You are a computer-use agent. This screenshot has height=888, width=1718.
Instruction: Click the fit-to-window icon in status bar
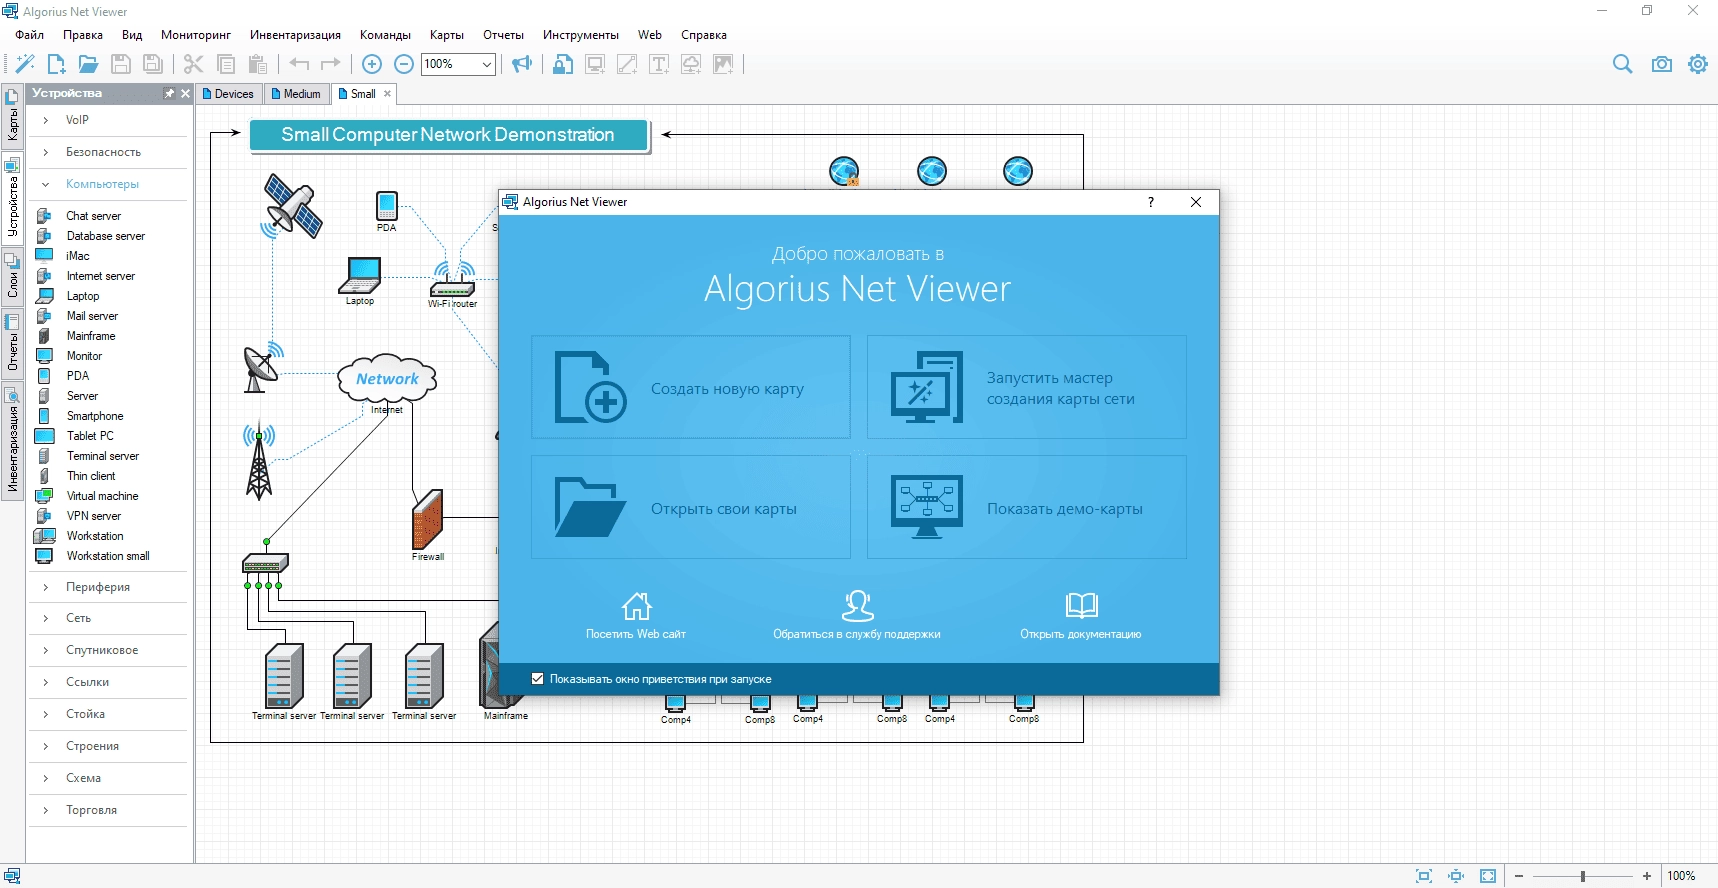[1424, 876]
